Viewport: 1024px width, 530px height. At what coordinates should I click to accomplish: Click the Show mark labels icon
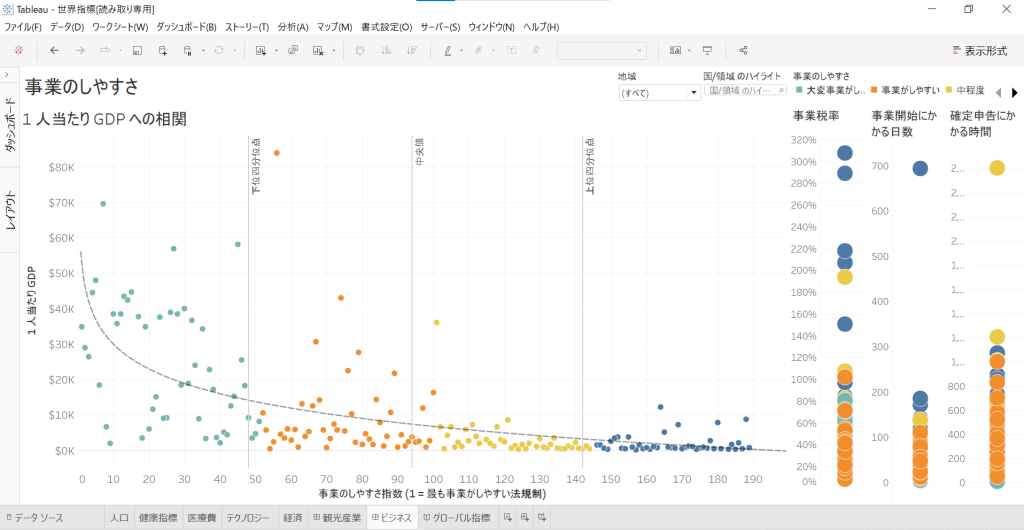pos(511,50)
